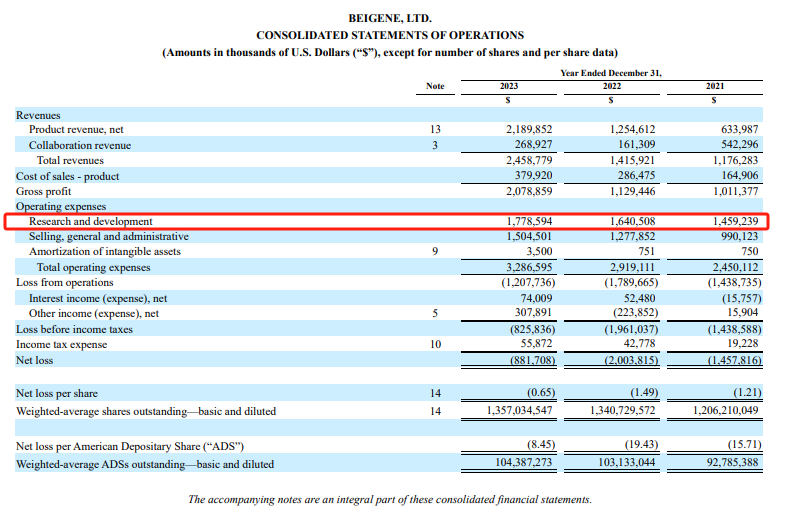Click product revenue value 1,254,612

pos(633,129)
